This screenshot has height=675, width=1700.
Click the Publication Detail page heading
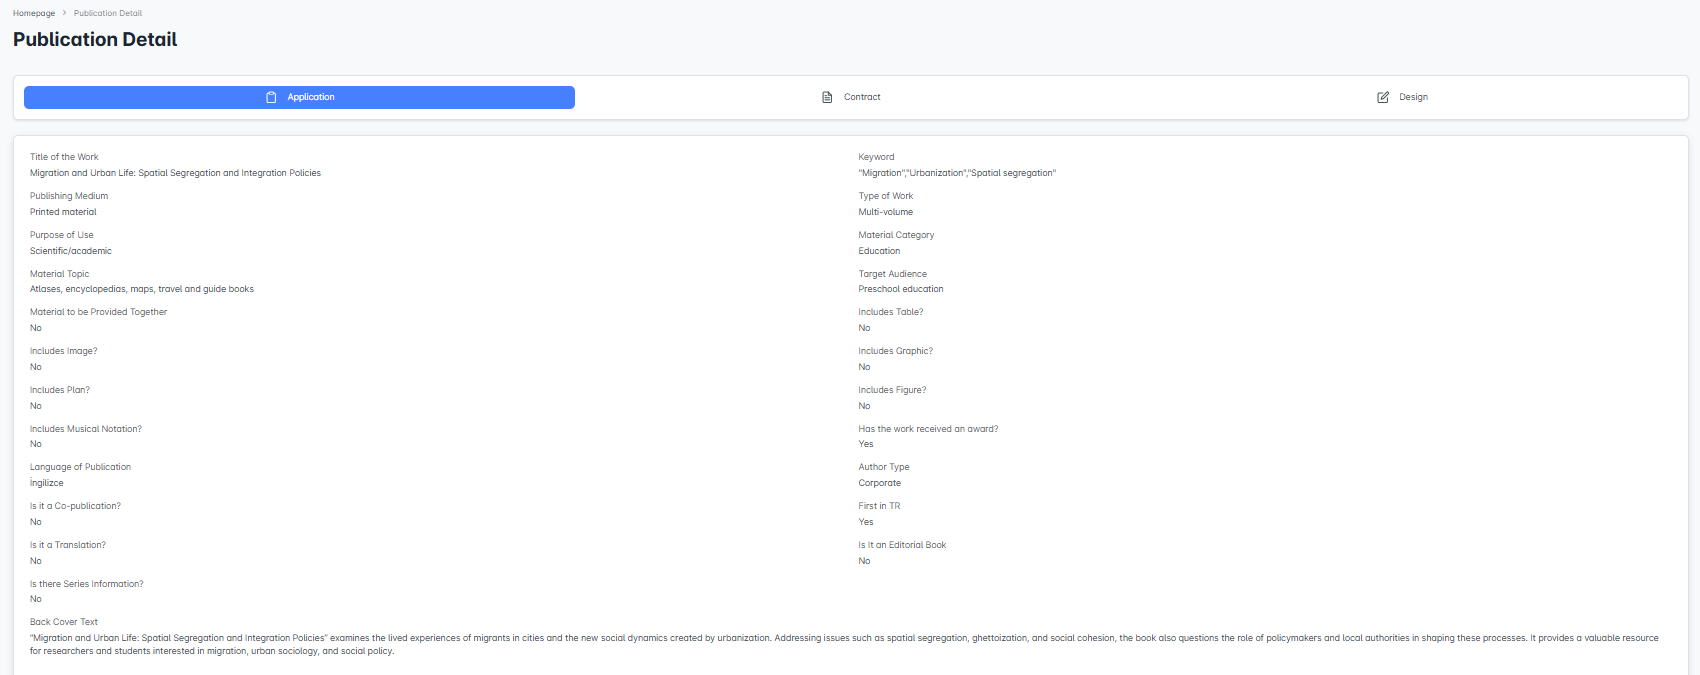[x=95, y=40]
